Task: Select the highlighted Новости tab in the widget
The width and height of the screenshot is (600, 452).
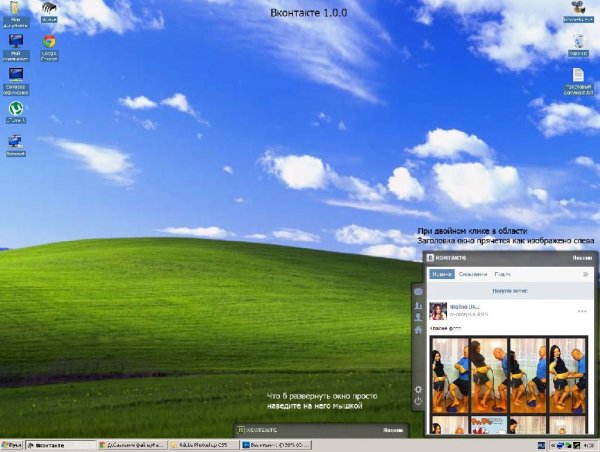Action: pyautogui.click(x=442, y=274)
